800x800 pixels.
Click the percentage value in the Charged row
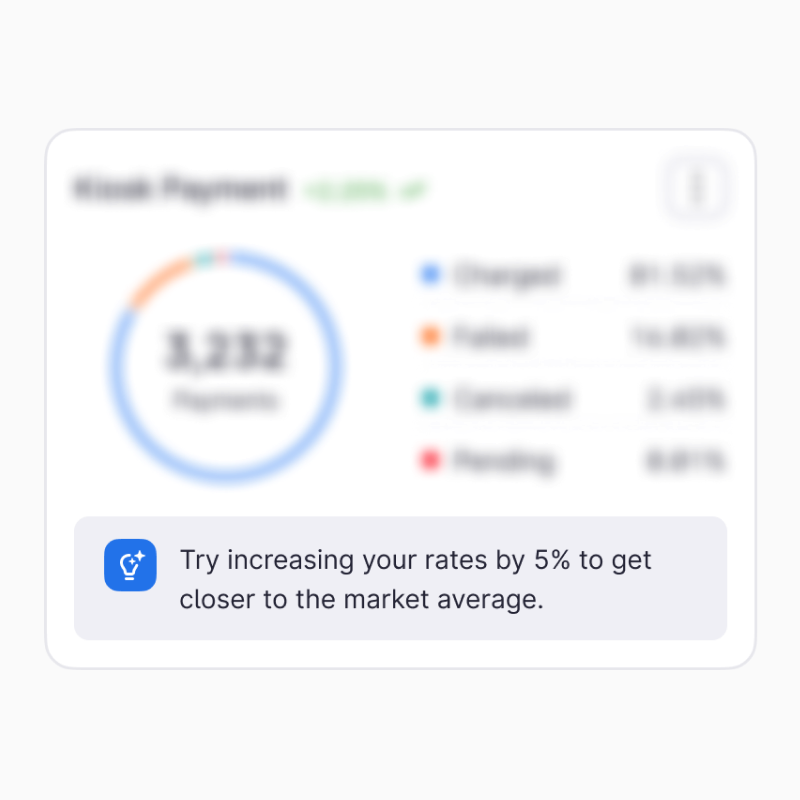676,275
